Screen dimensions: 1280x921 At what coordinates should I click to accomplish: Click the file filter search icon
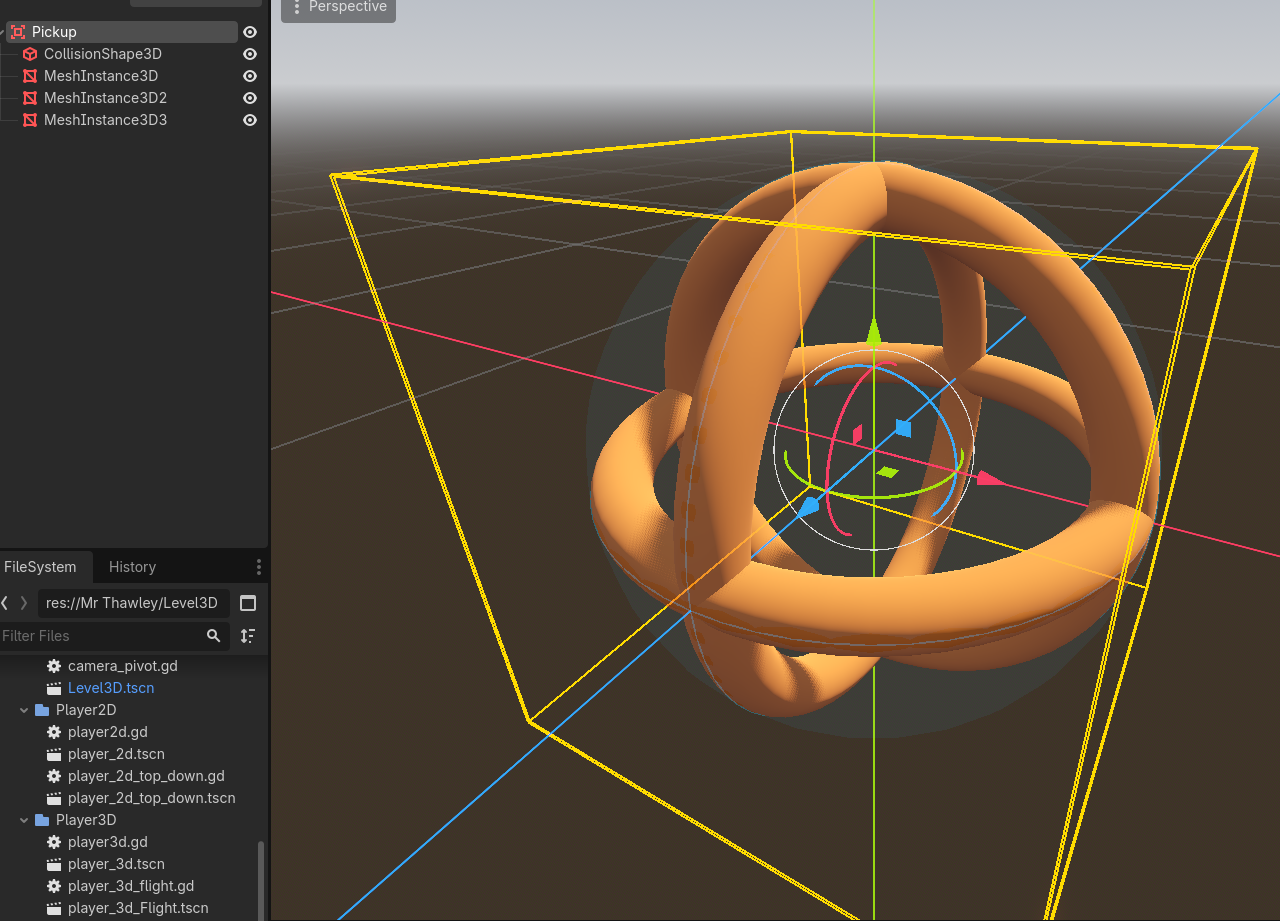point(213,636)
